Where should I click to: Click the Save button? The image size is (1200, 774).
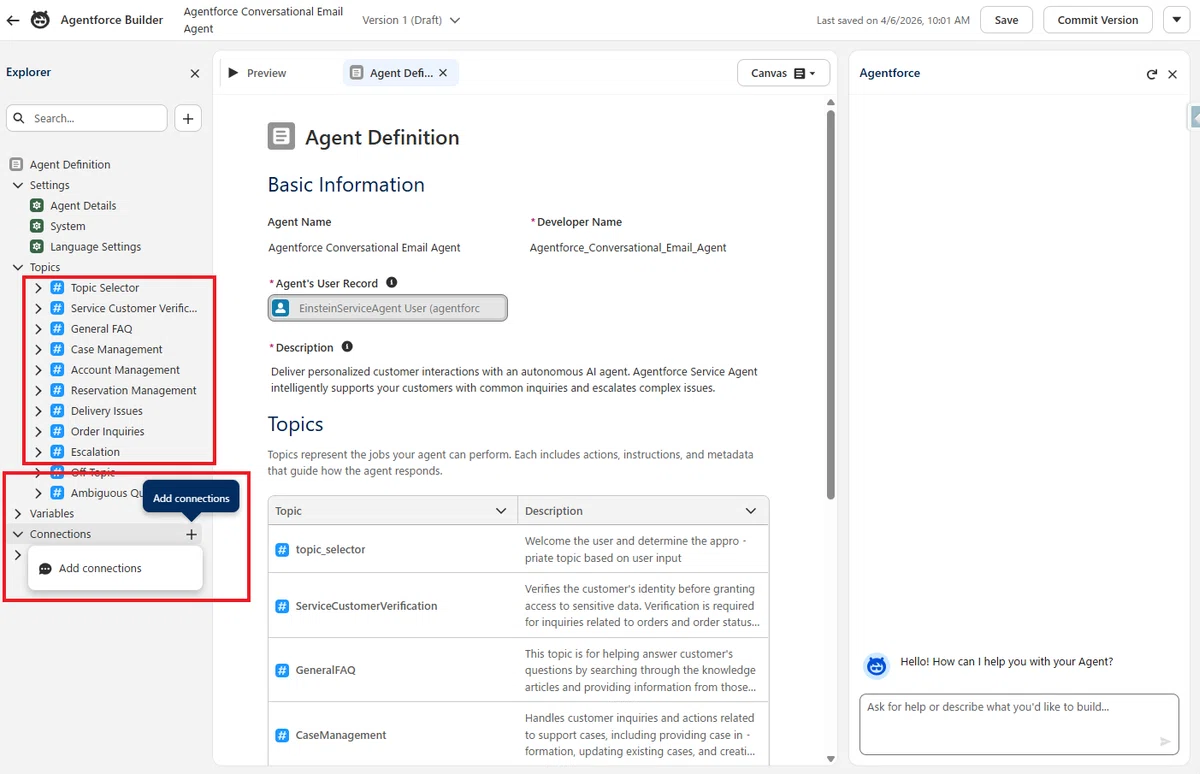1006,20
